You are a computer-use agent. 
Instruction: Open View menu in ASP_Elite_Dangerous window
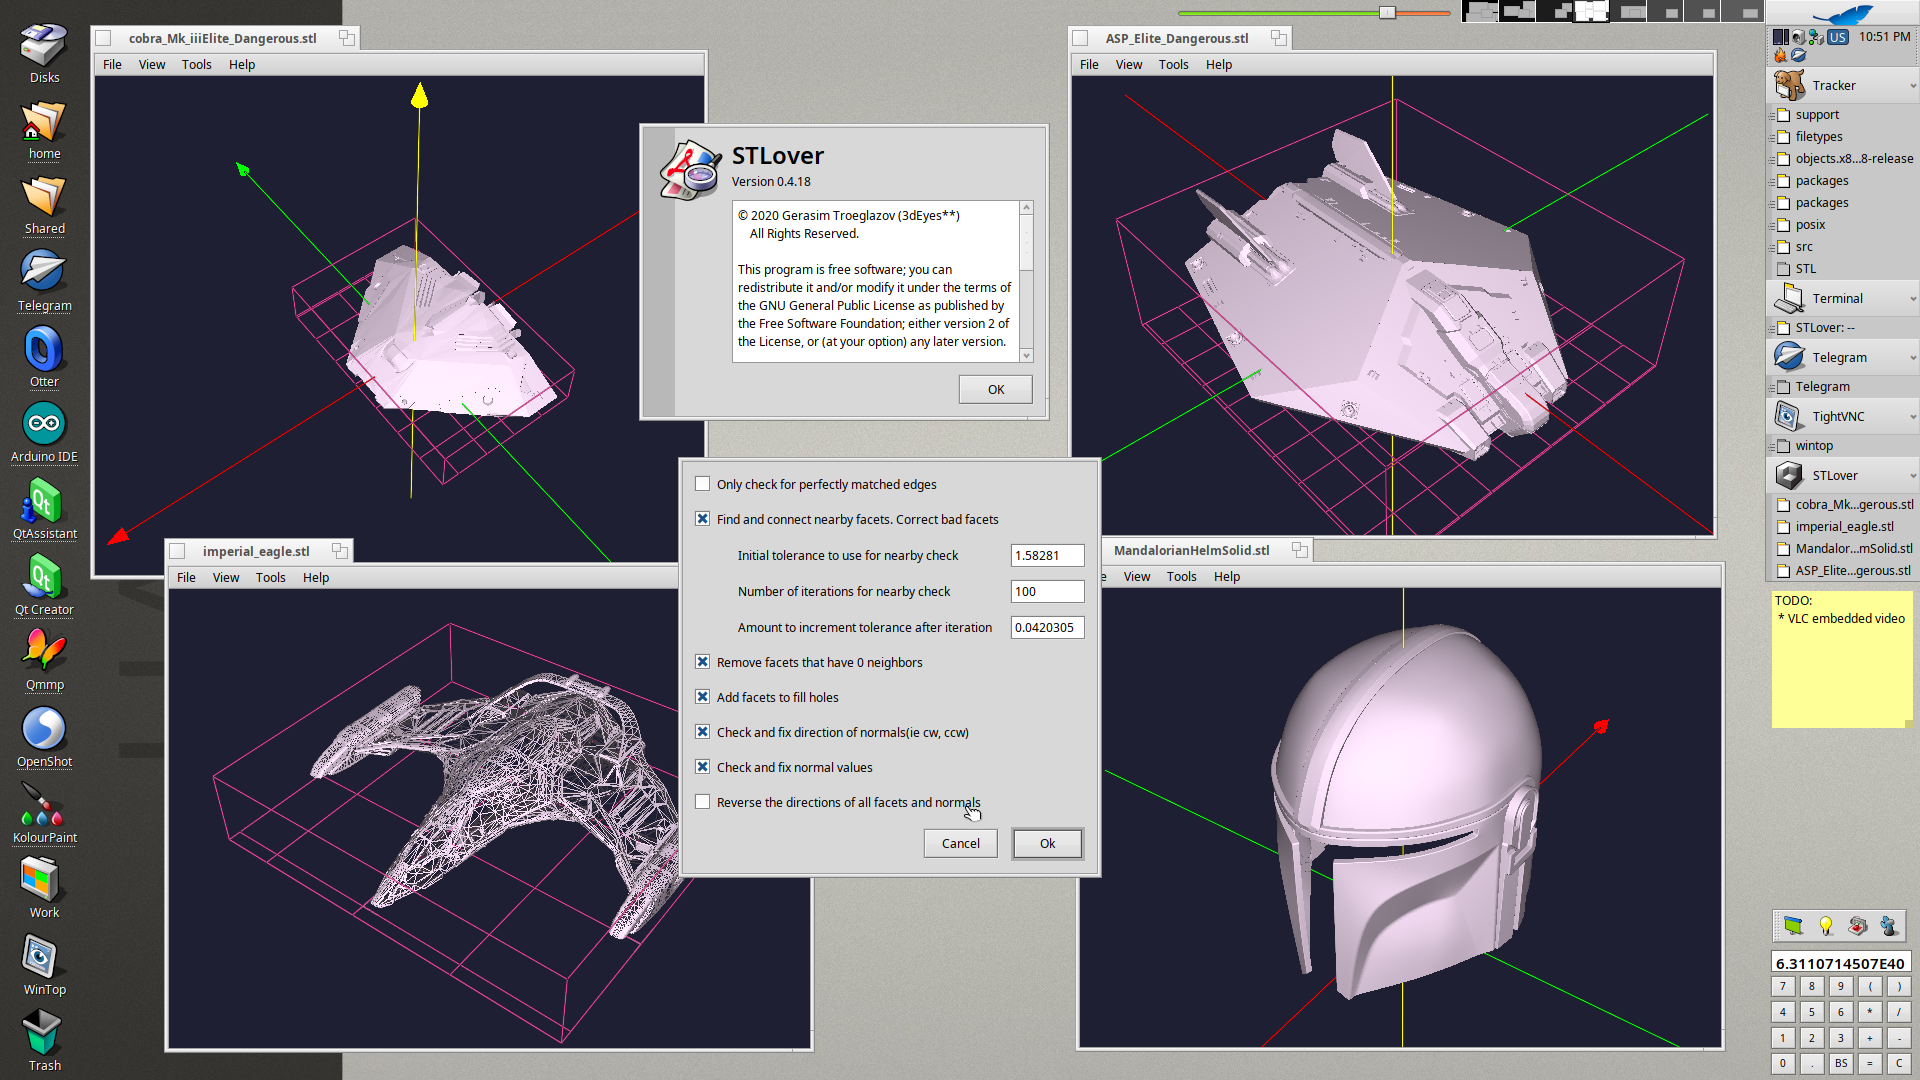1129,64
